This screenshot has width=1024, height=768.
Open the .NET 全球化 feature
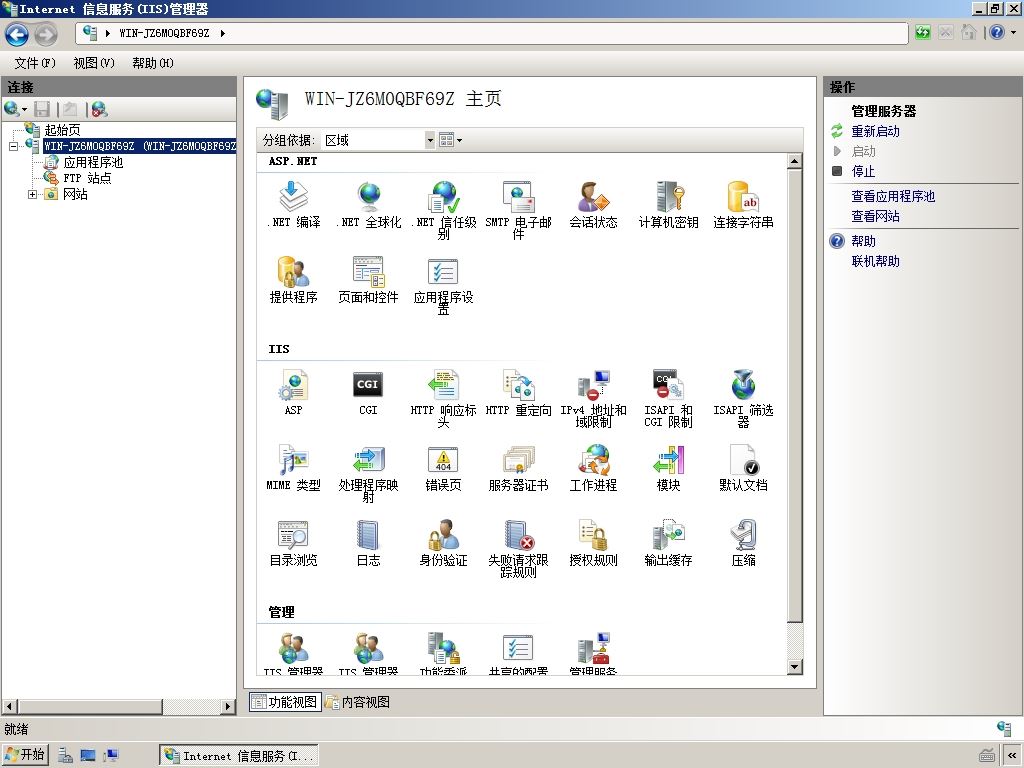click(368, 205)
